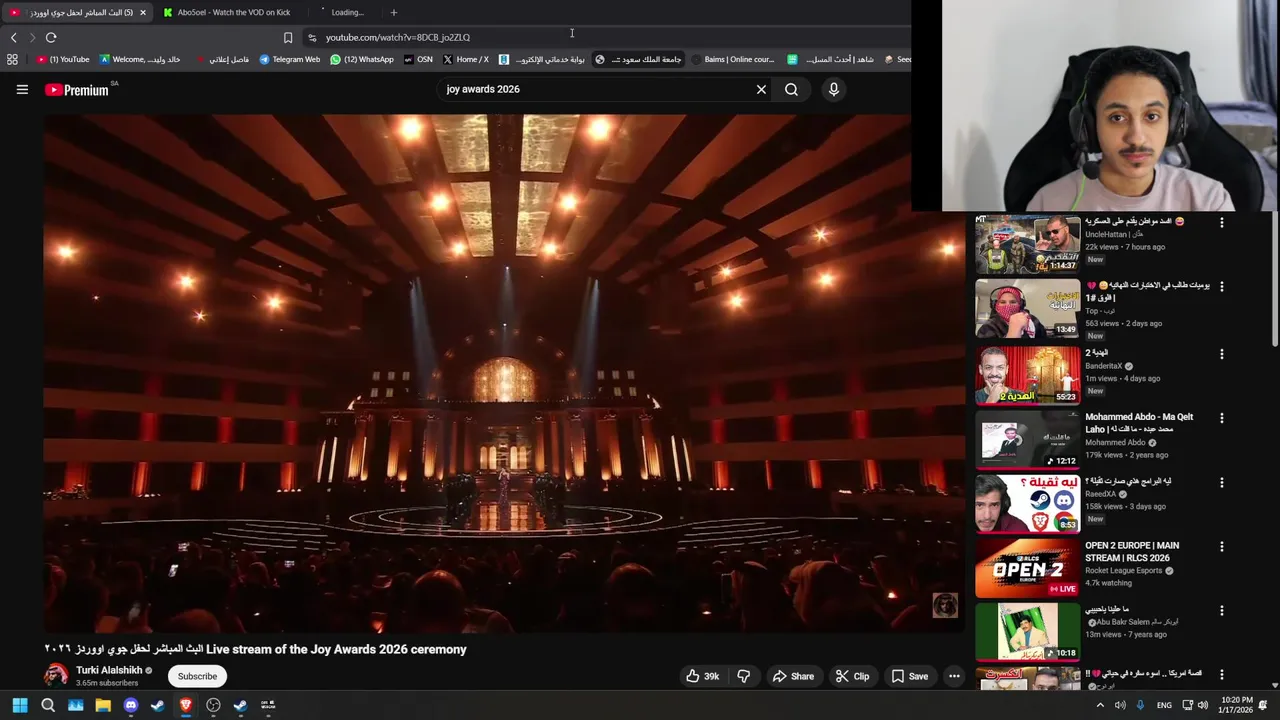
Task: Click the magnifier search button
Action: (x=791, y=89)
